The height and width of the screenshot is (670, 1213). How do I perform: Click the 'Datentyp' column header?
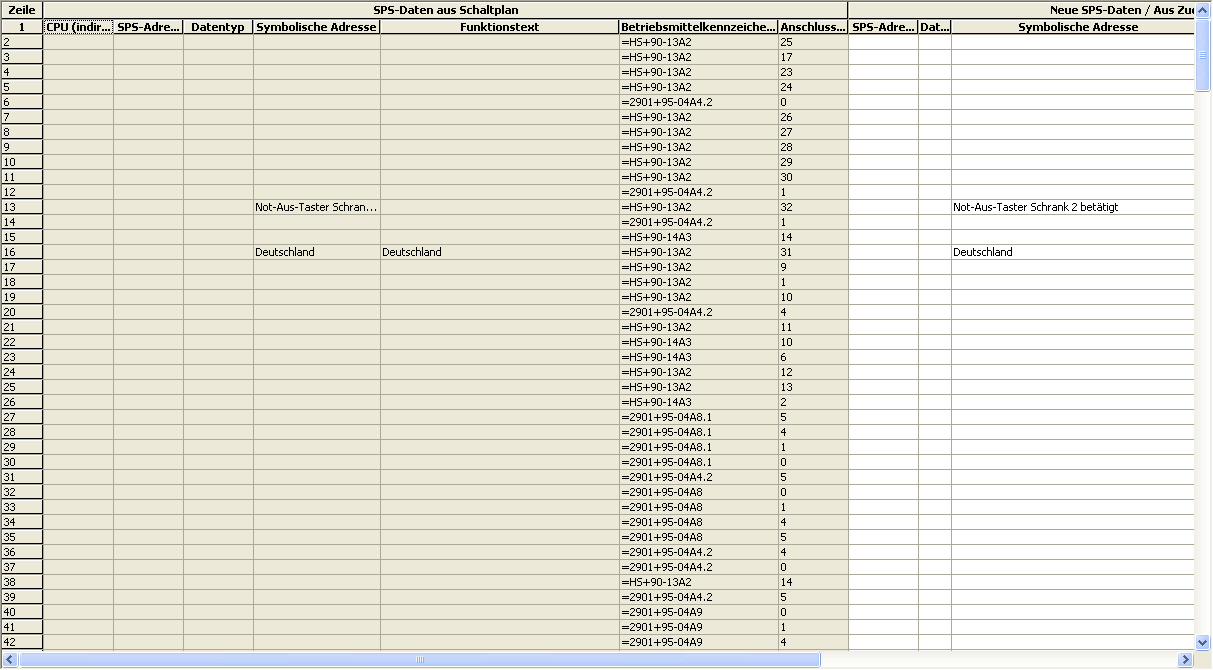point(218,27)
